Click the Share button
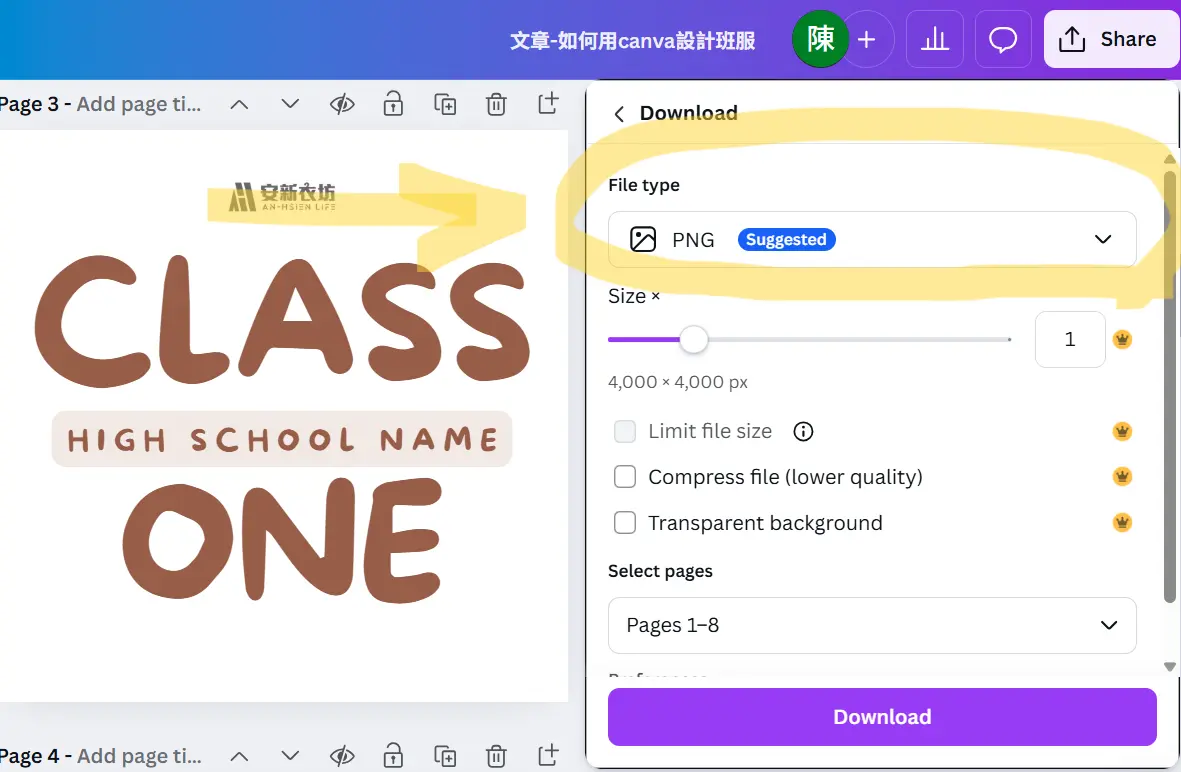 [1110, 39]
